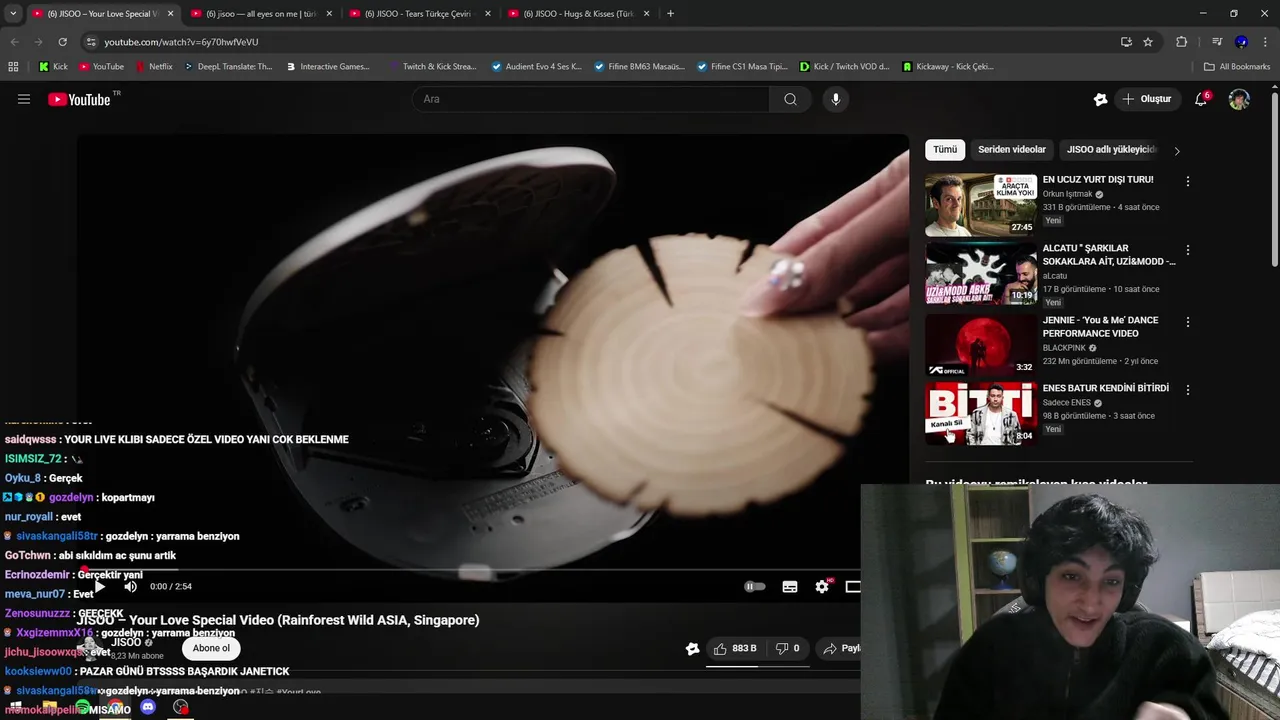This screenshot has width=1280, height=720.
Task: Turn on subtitles in the player
Action: pyautogui.click(x=790, y=587)
